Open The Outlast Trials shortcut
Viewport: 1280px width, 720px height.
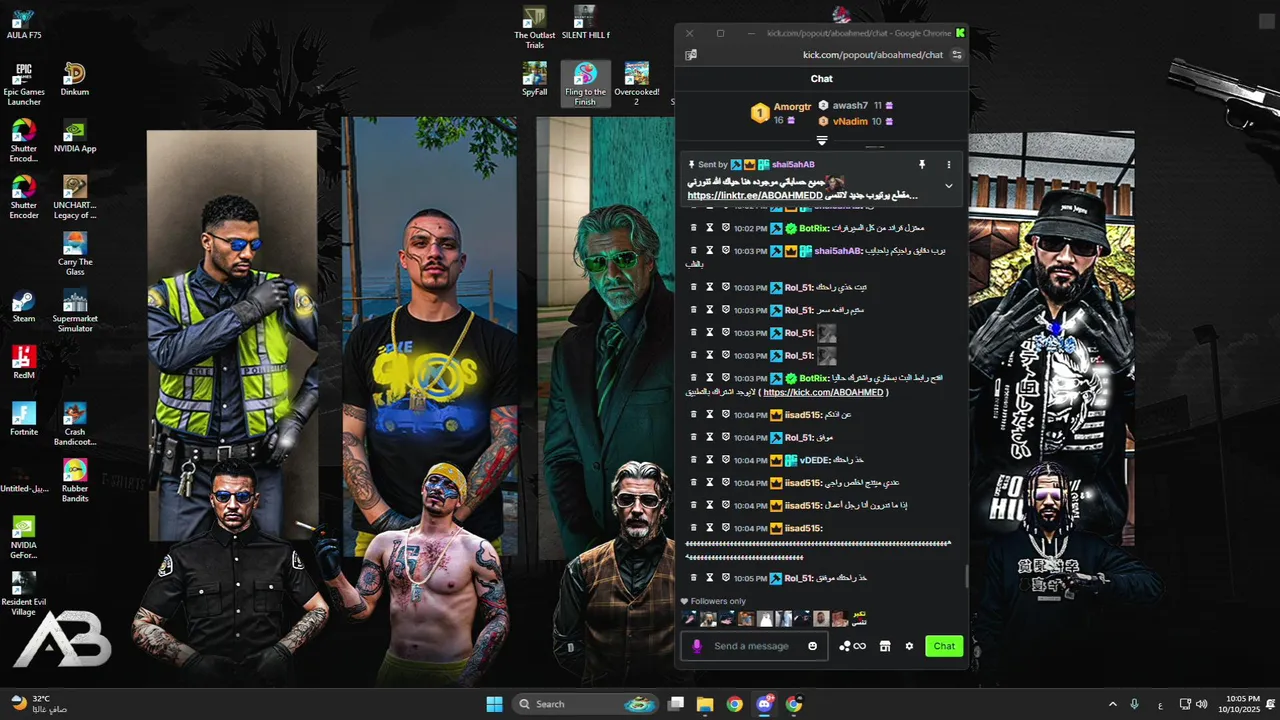point(535,28)
